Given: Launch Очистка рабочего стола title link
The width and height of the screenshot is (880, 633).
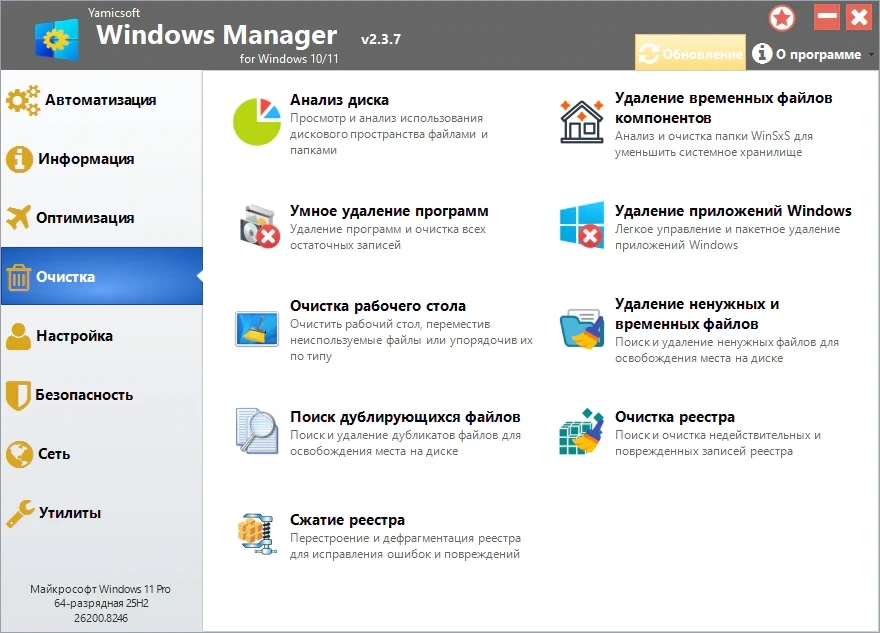Looking at the screenshot, I should 378,306.
